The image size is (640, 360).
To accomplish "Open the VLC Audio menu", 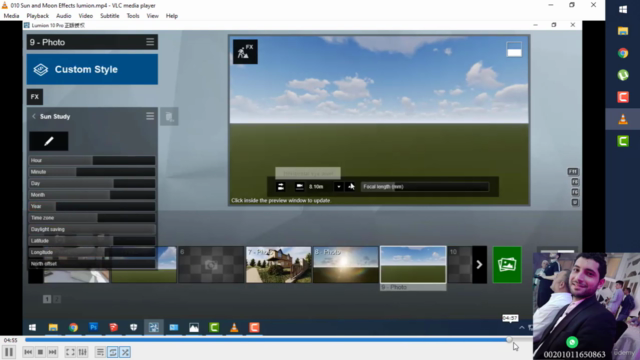I will point(63,16).
